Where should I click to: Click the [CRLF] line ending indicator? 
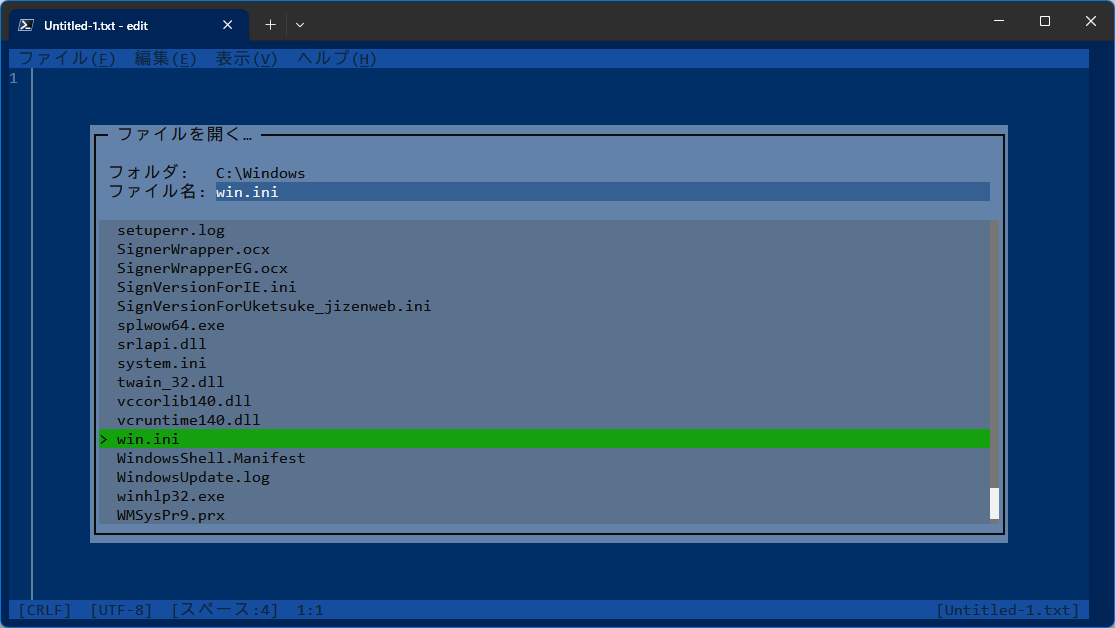point(45,610)
